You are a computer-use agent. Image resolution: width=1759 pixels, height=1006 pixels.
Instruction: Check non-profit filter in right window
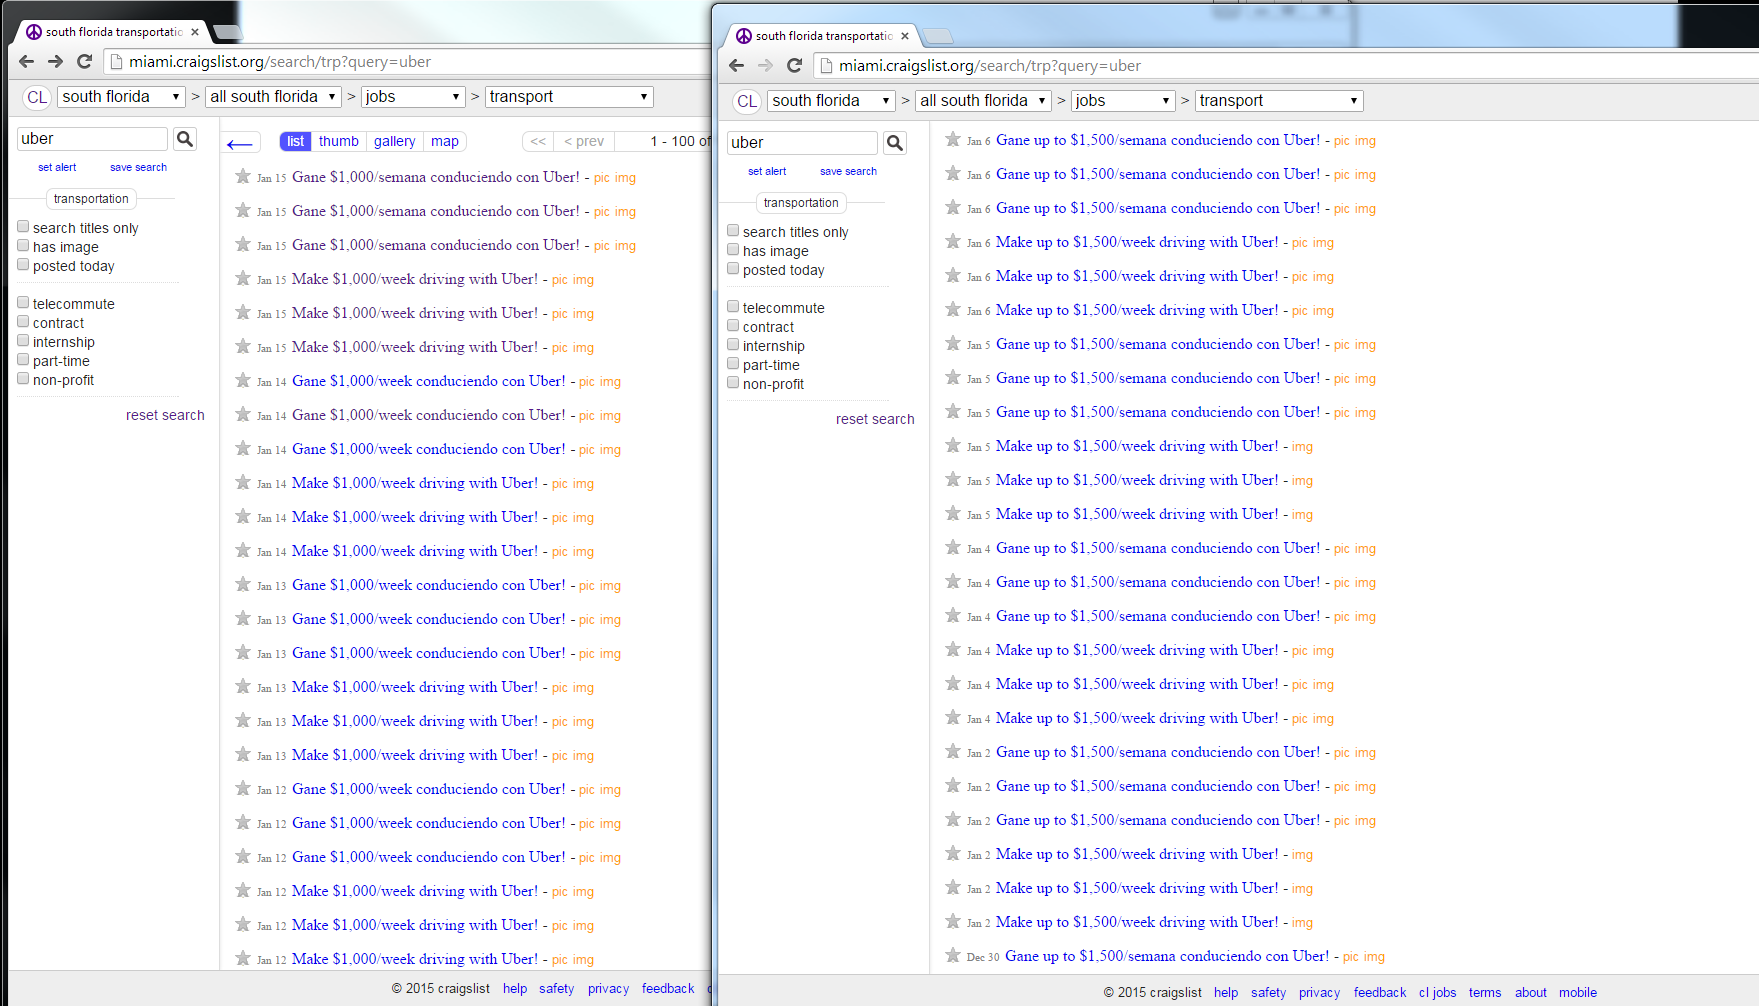(733, 383)
